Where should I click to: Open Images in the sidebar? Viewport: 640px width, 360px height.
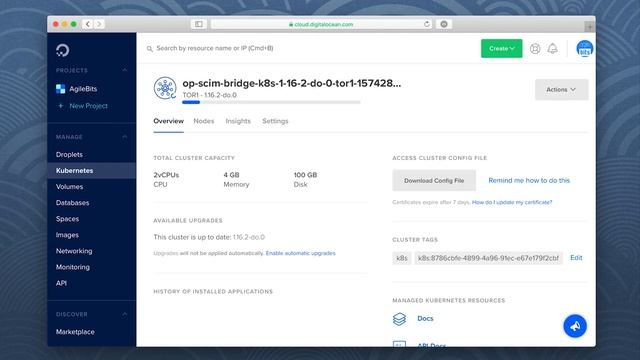click(x=67, y=235)
